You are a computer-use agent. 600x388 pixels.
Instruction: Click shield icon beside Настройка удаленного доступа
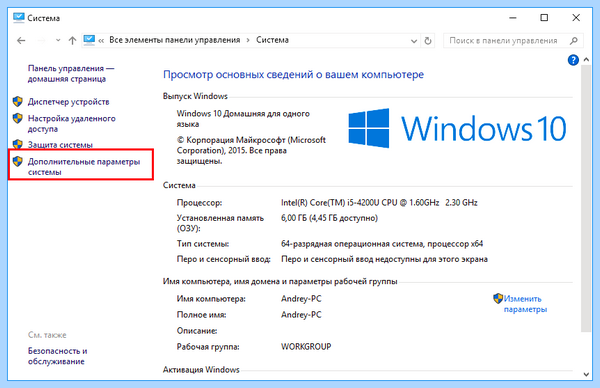[18, 118]
